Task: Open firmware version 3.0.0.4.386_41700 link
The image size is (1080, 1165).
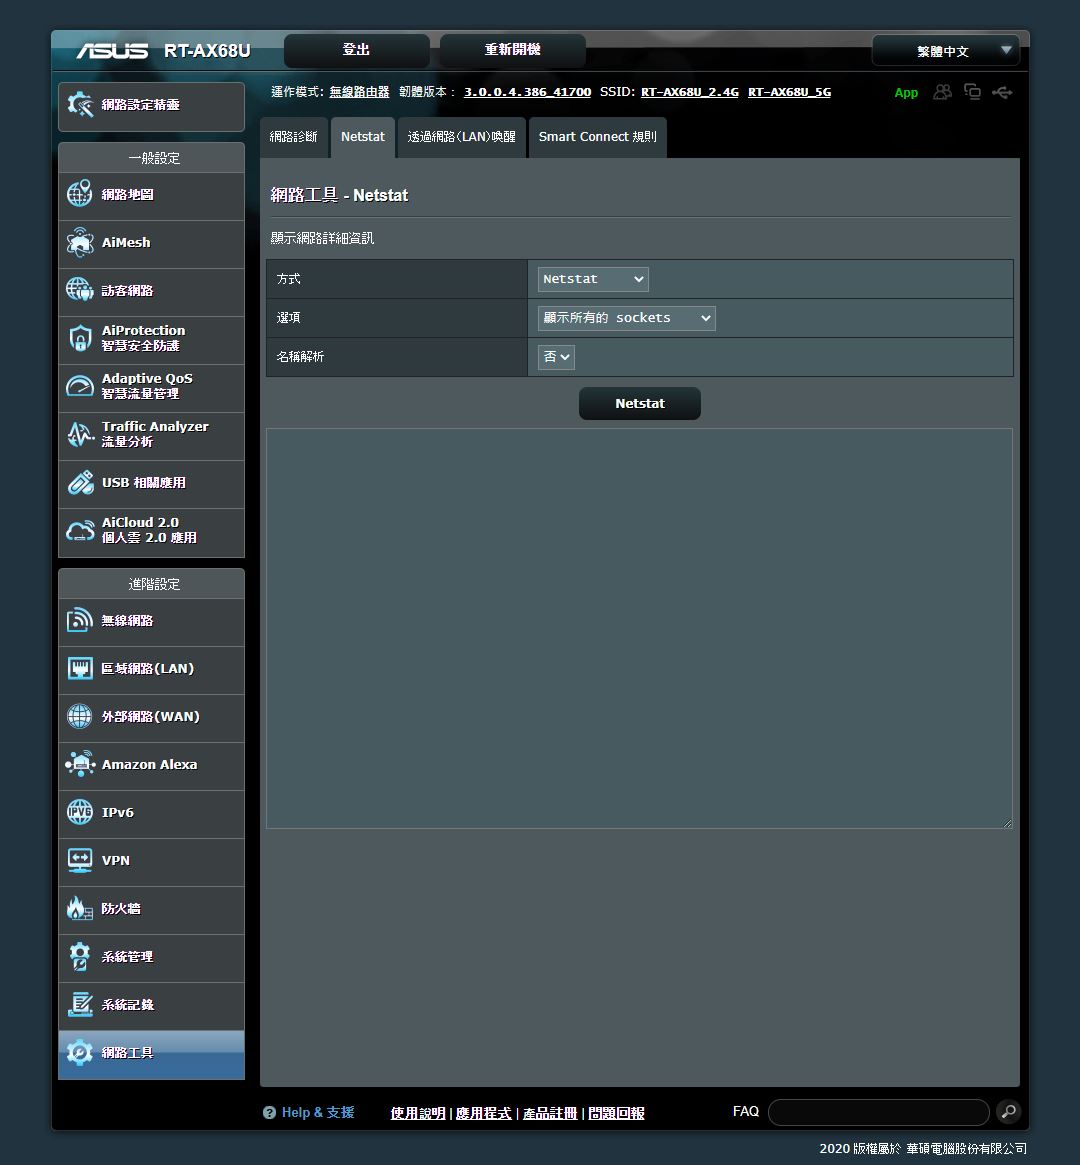Action: [527, 92]
